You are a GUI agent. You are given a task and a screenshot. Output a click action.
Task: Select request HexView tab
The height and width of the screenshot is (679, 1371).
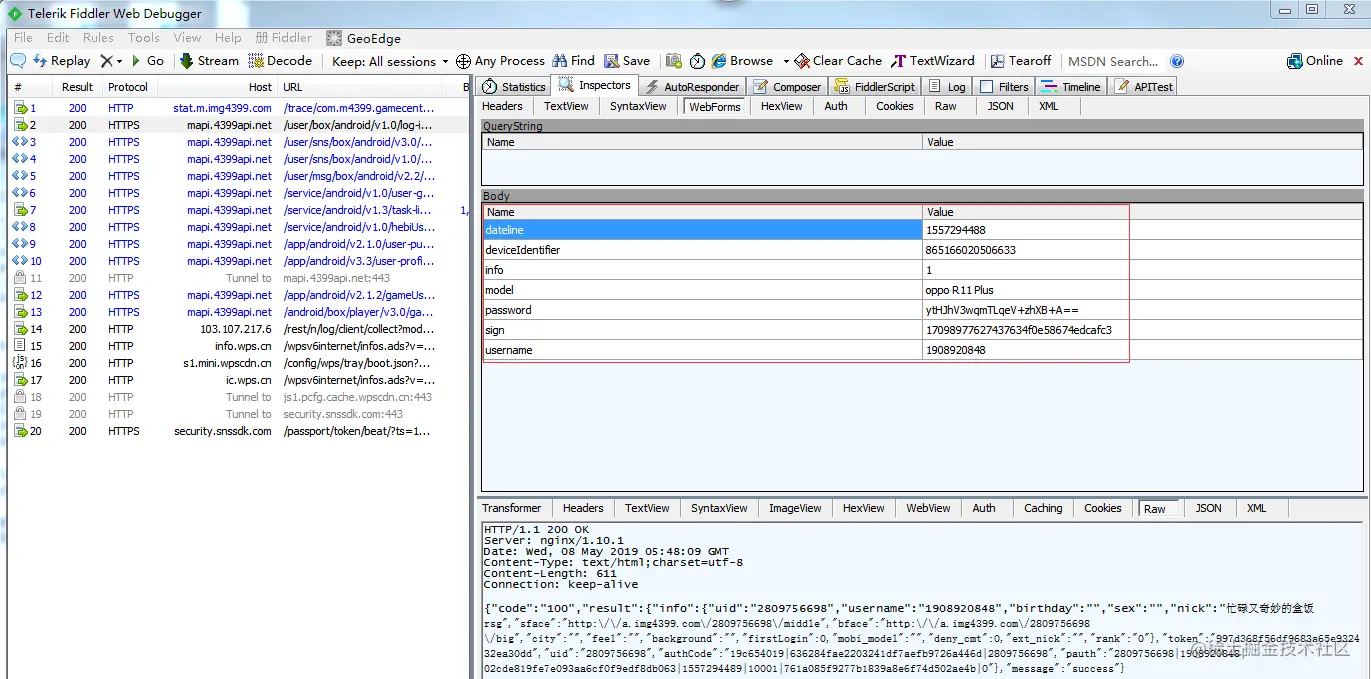pos(781,106)
